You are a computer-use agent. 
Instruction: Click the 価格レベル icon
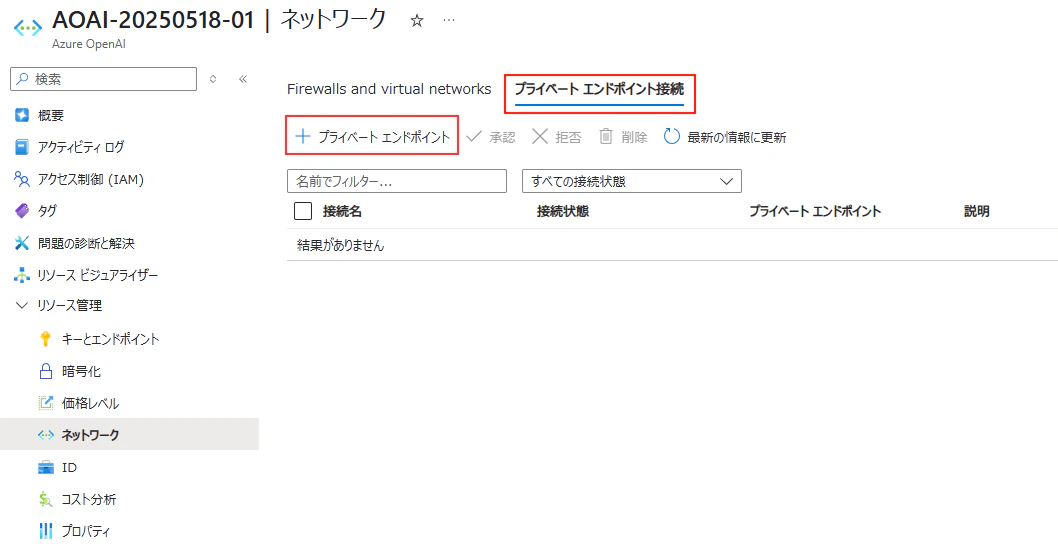46,403
